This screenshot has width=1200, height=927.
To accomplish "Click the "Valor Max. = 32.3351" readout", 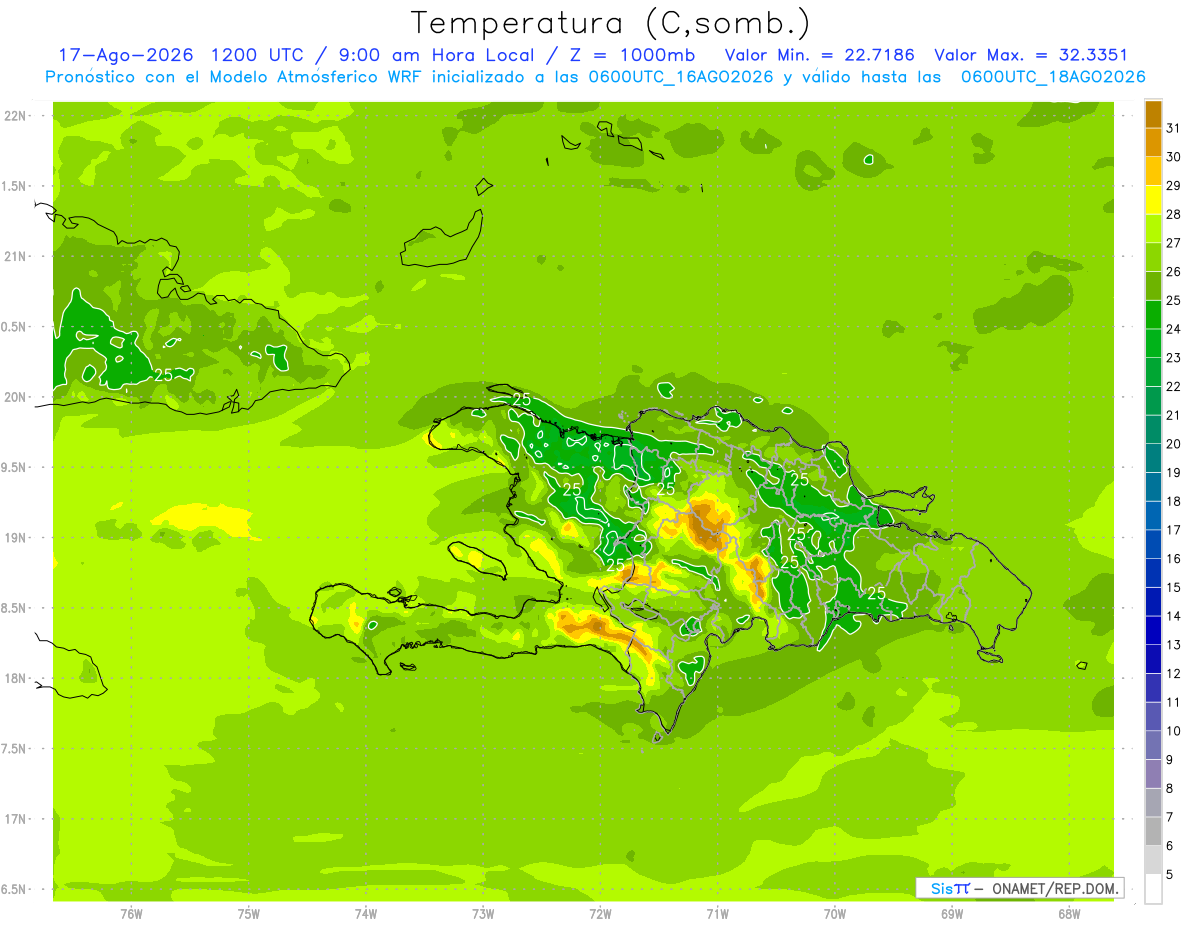I will pos(1030,55).
